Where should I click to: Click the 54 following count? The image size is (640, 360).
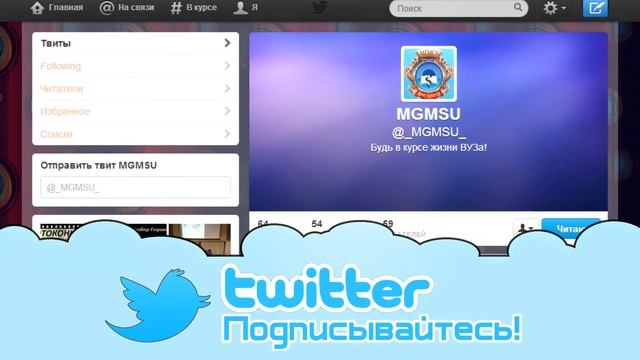317,224
